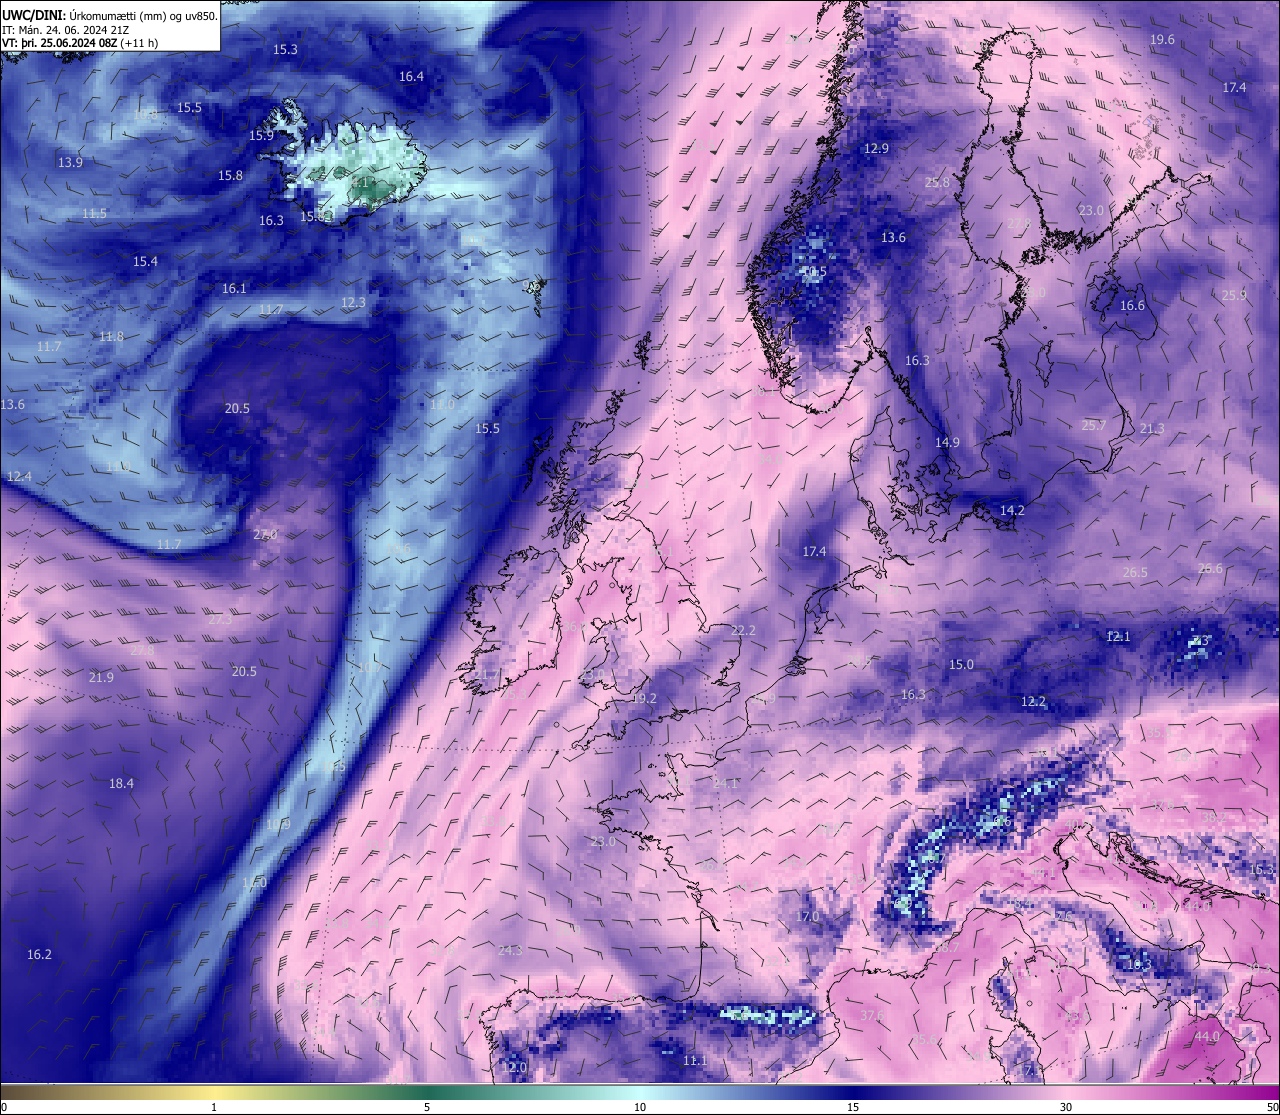Click the value 25.9 at the right edge

coord(1234,295)
